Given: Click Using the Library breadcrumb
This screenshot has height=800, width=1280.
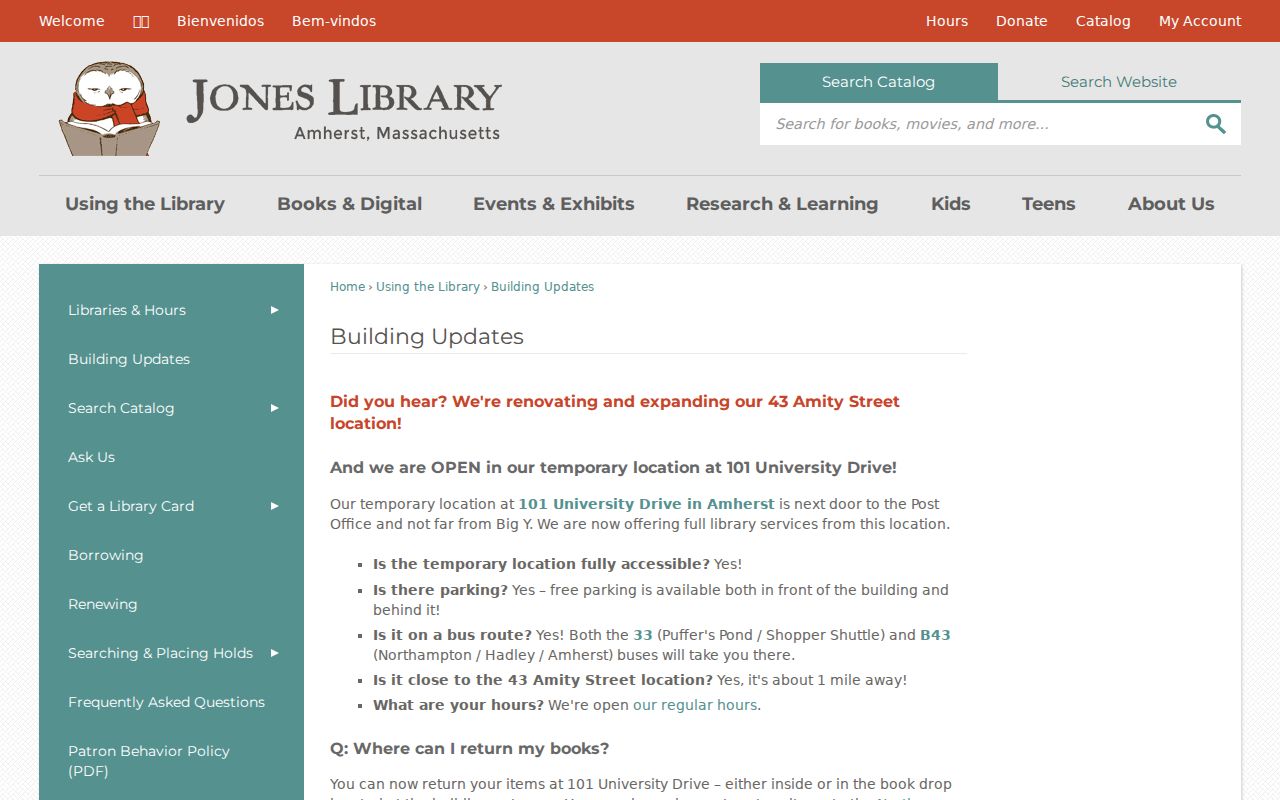Looking at the screenshot, I should point(428,287).
